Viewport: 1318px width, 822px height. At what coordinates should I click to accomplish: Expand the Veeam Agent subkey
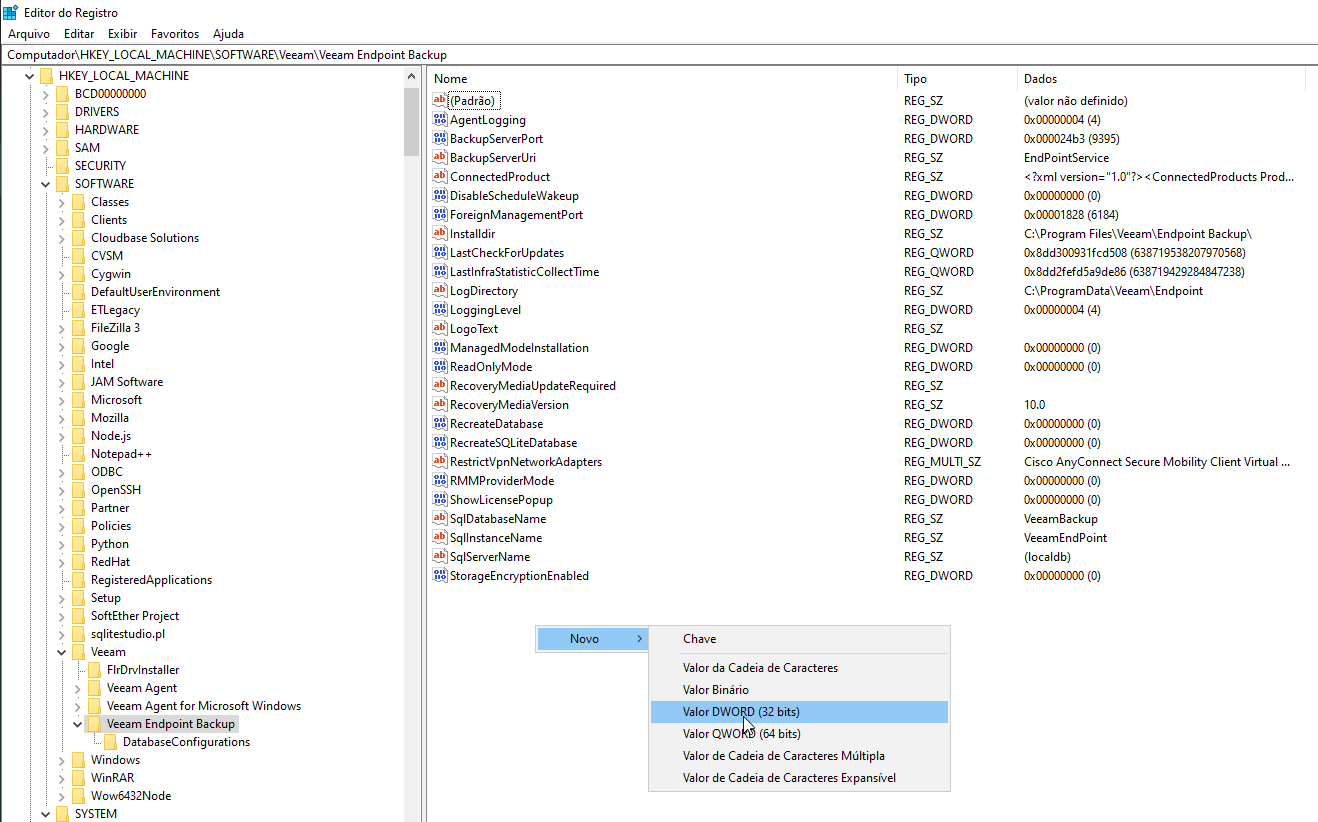78,688
